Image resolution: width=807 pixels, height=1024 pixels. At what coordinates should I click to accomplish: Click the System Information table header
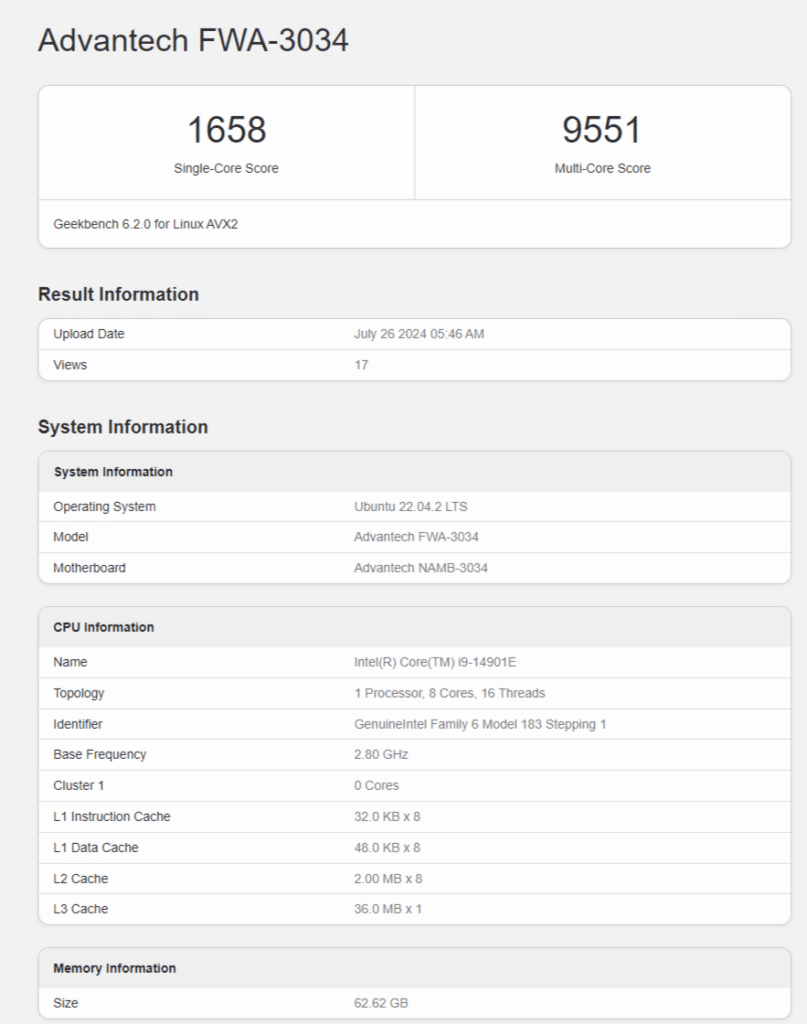click(x=113, y=472)
